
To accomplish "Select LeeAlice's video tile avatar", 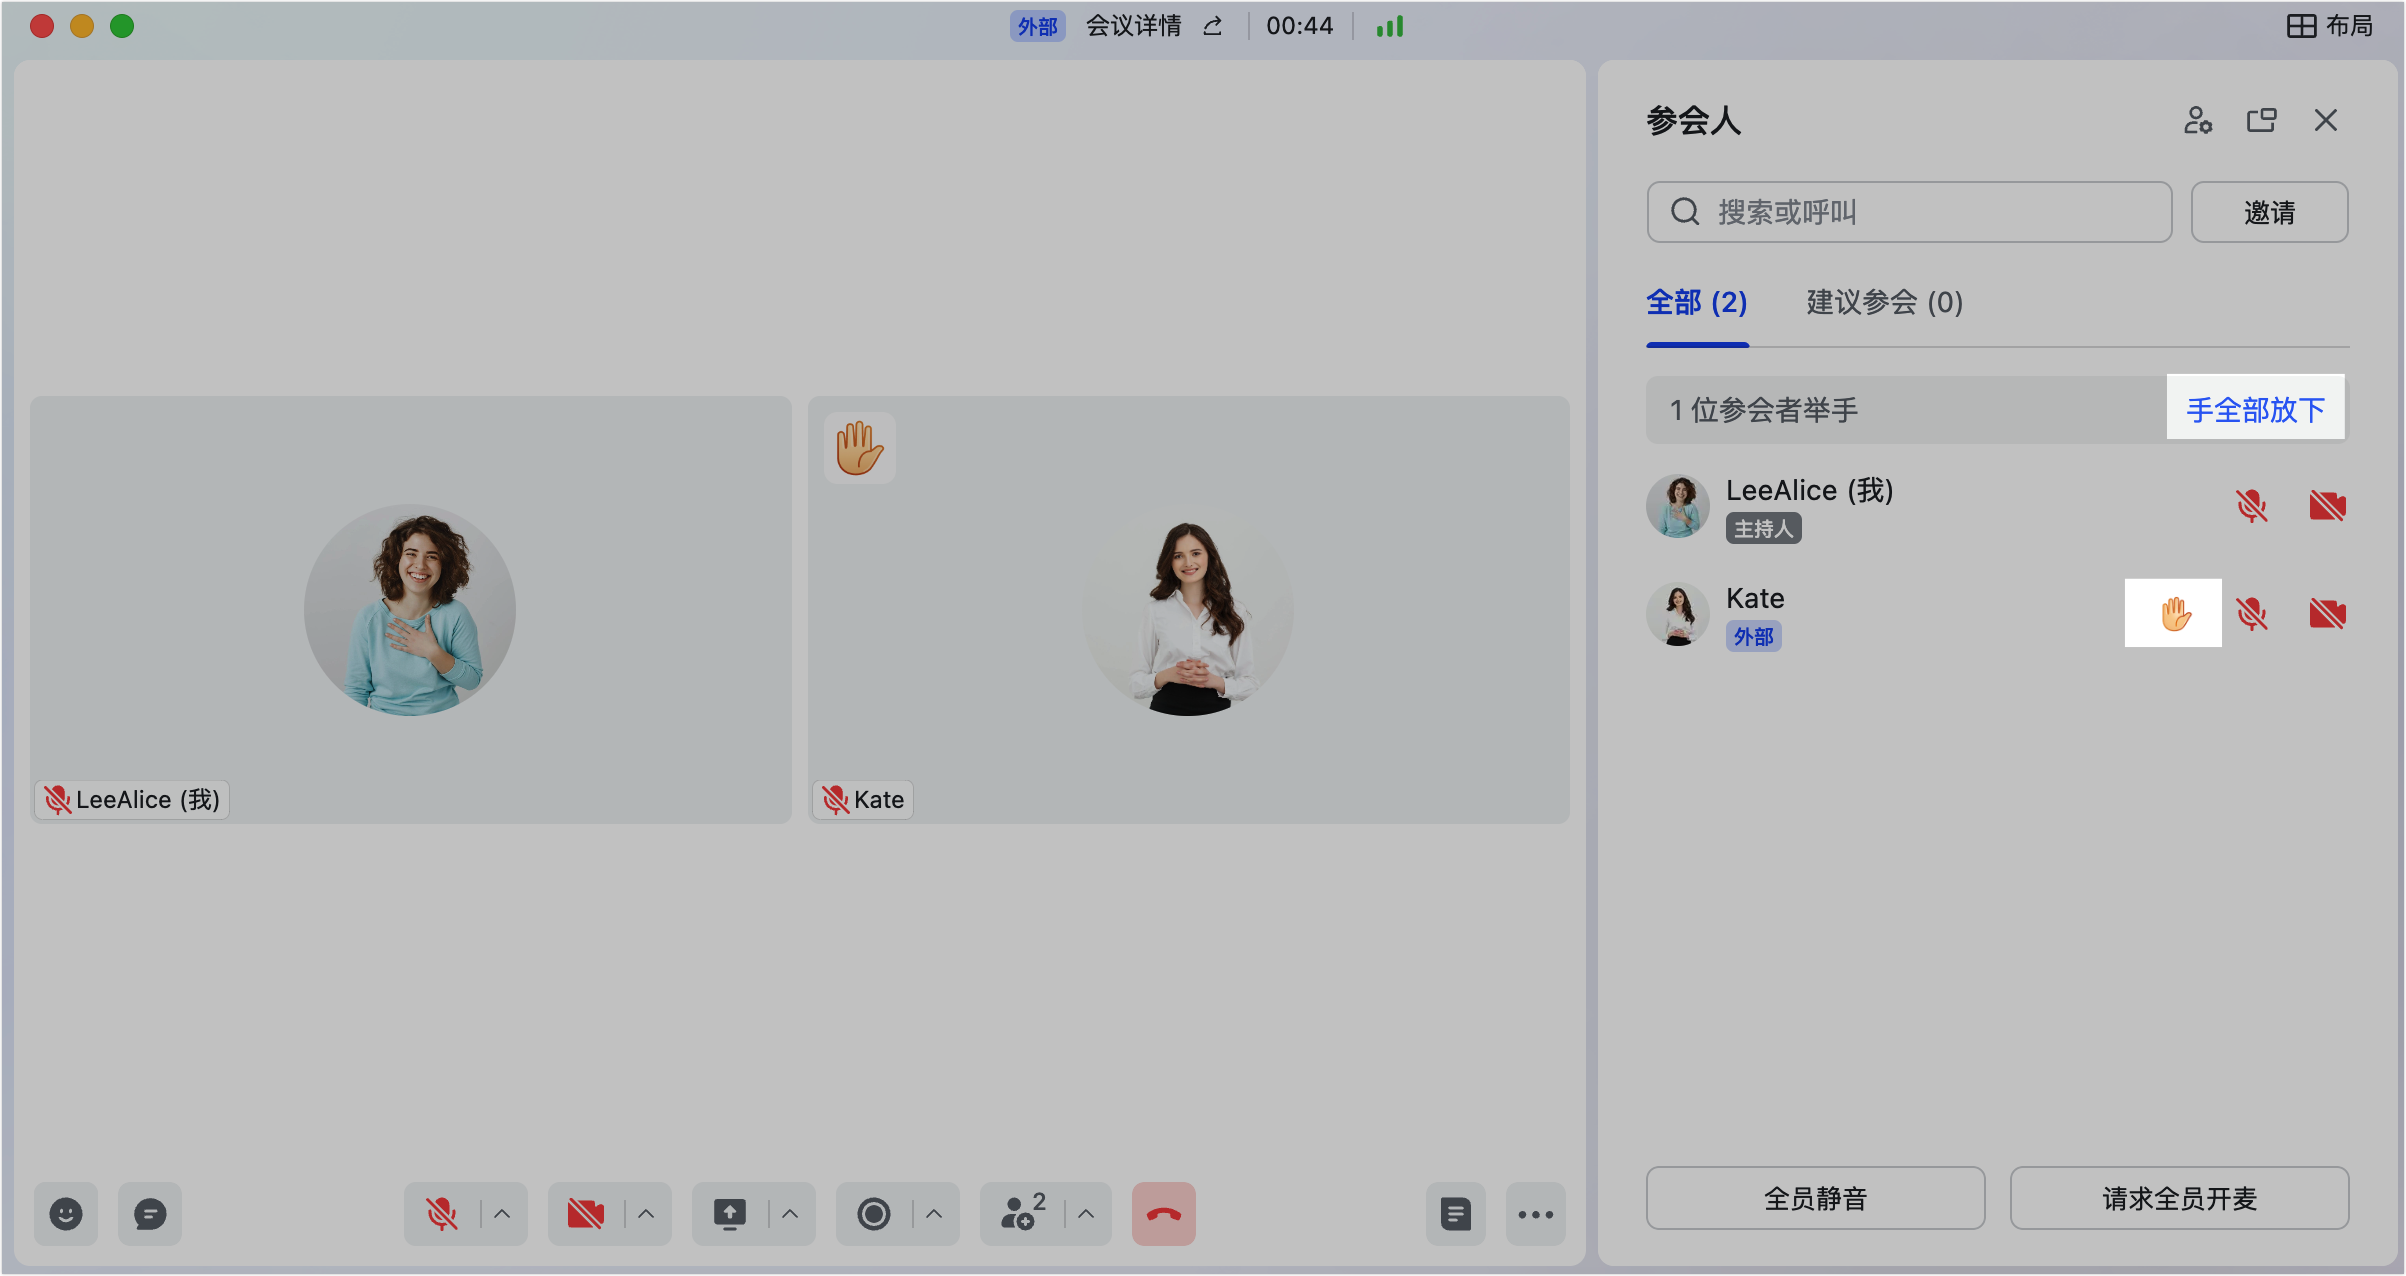I will coord(410,610).
